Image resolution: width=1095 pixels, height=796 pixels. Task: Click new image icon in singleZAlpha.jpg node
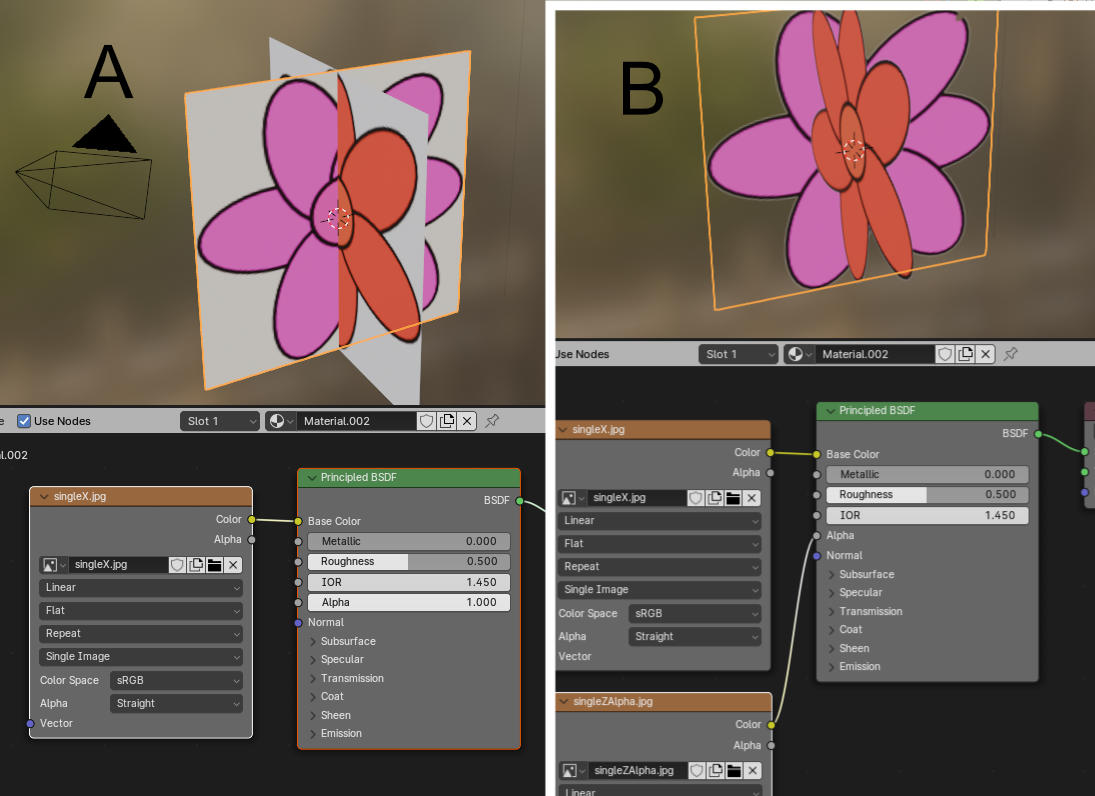pyautogui.click(x=715, y=770)
